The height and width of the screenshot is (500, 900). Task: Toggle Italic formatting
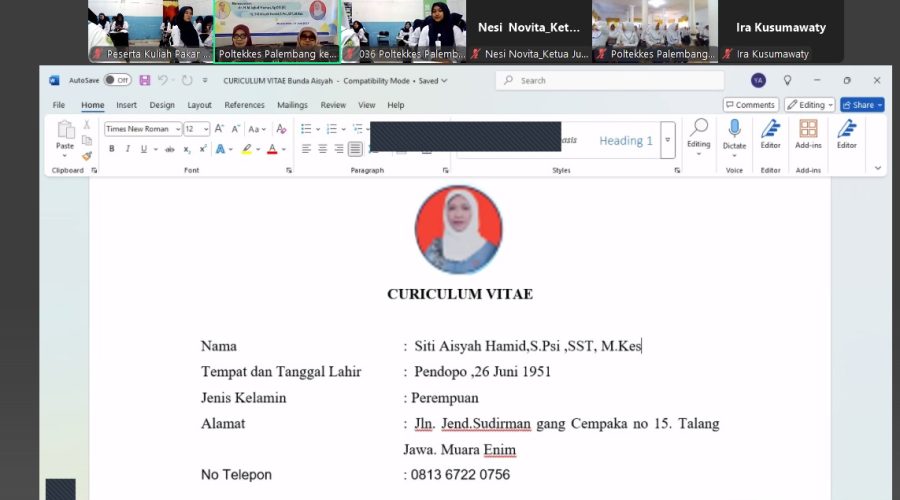click(126, 149)
